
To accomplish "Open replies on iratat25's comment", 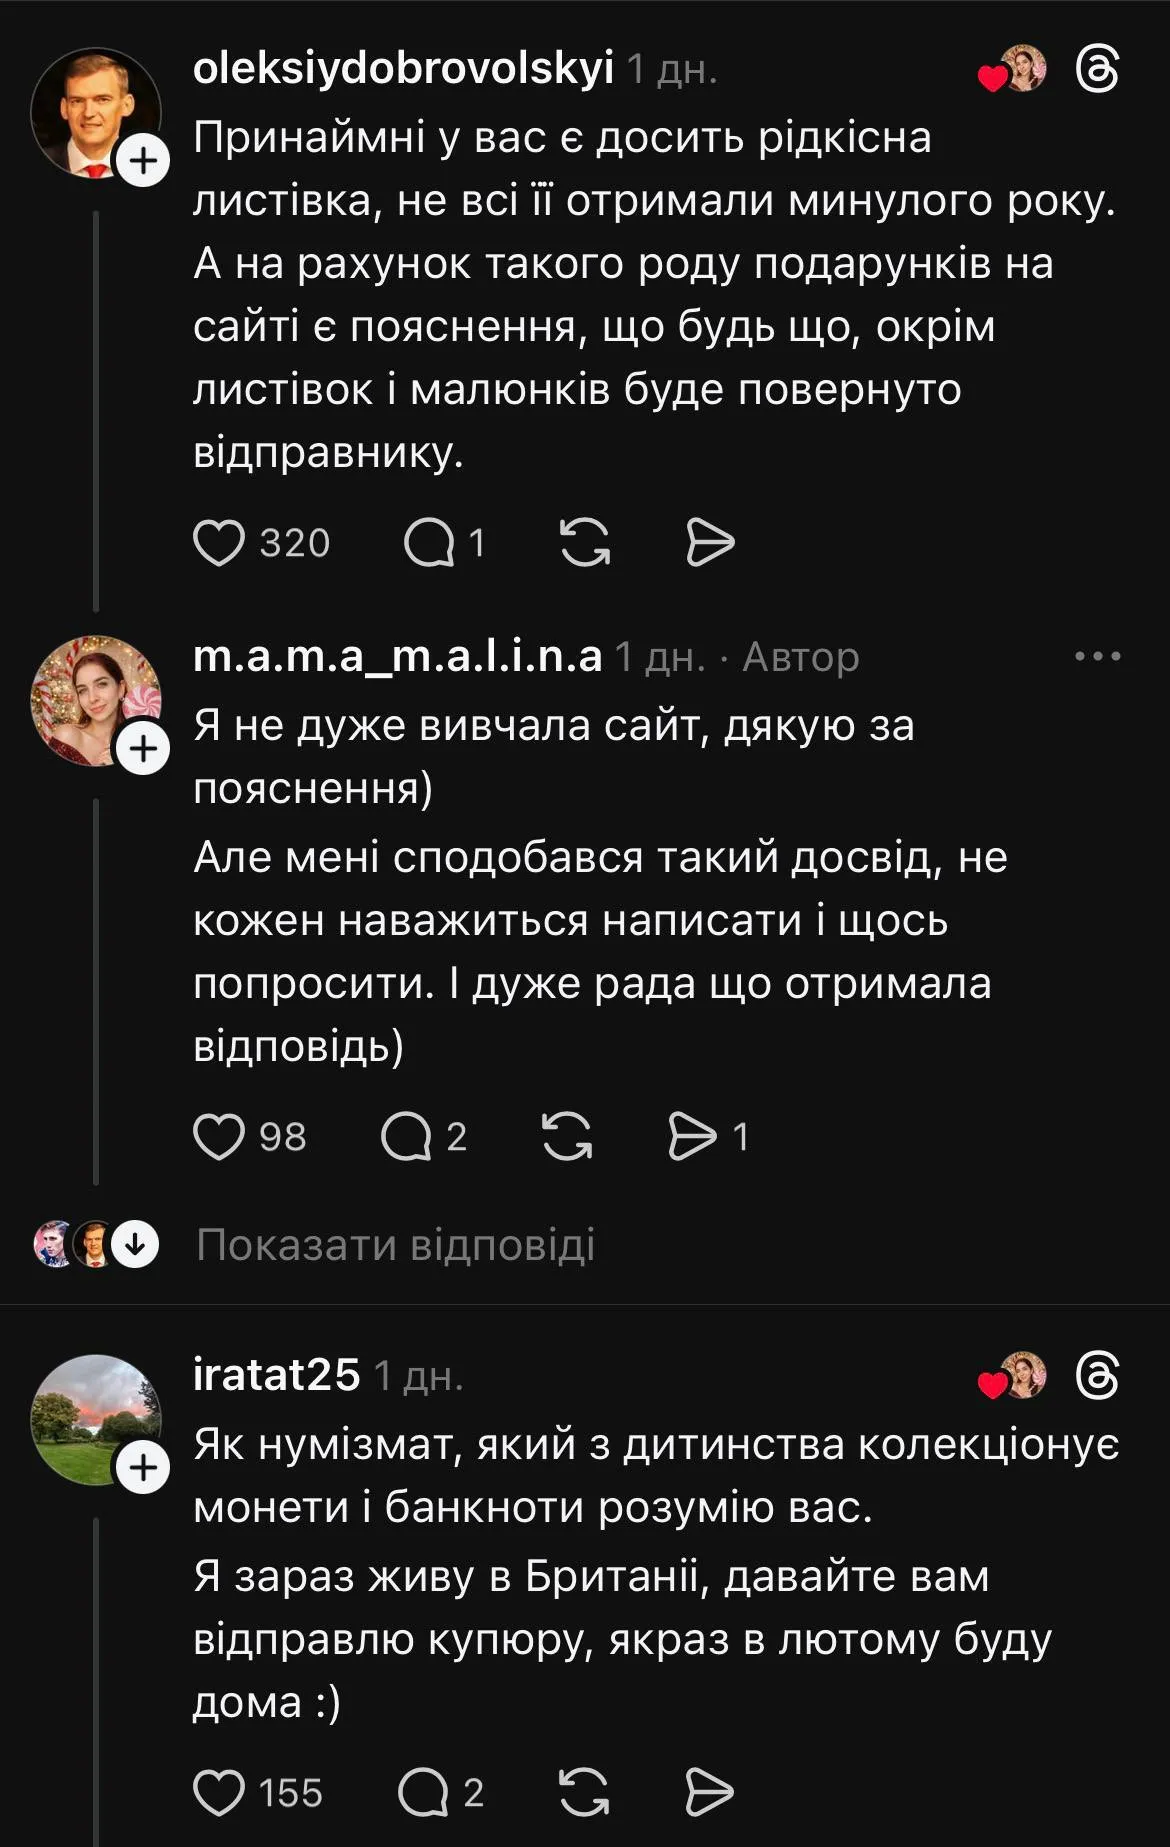I will click(x=423, y=1793).
